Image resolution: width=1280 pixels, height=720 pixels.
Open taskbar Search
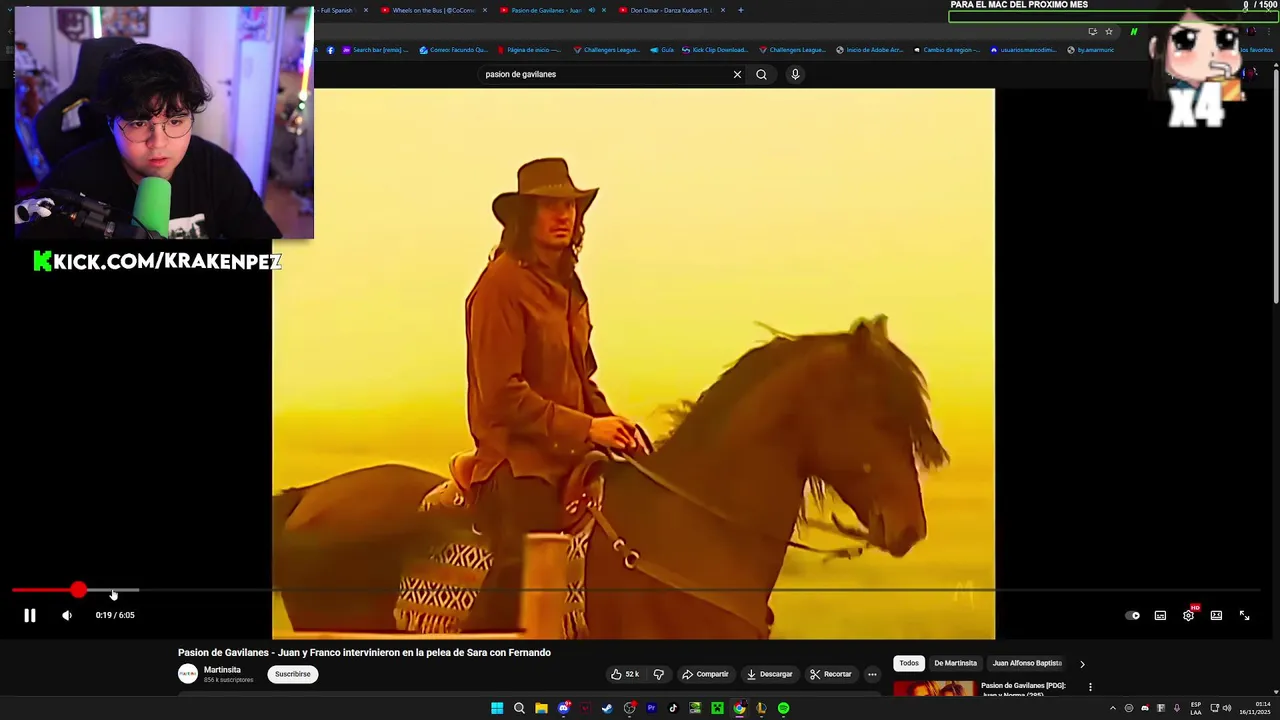point(519,708)
